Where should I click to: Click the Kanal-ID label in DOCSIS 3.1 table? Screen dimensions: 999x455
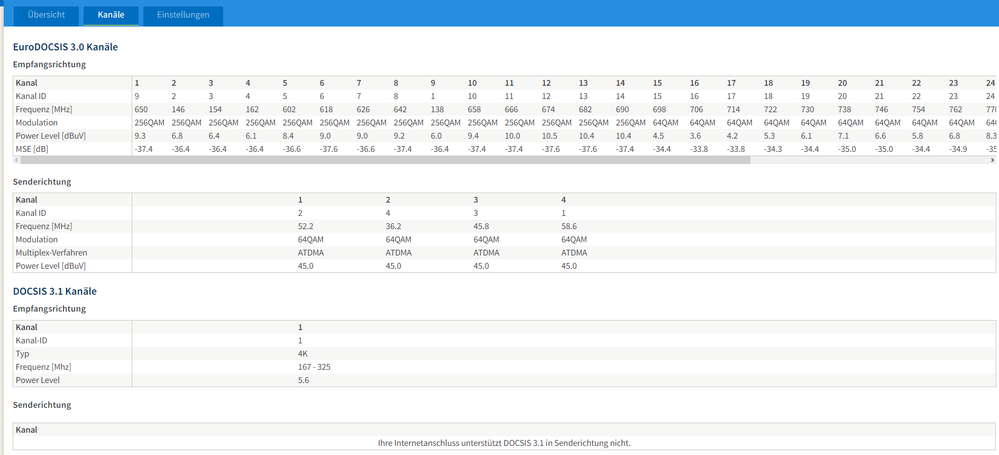pyautogui.click(x=31, y=340)
